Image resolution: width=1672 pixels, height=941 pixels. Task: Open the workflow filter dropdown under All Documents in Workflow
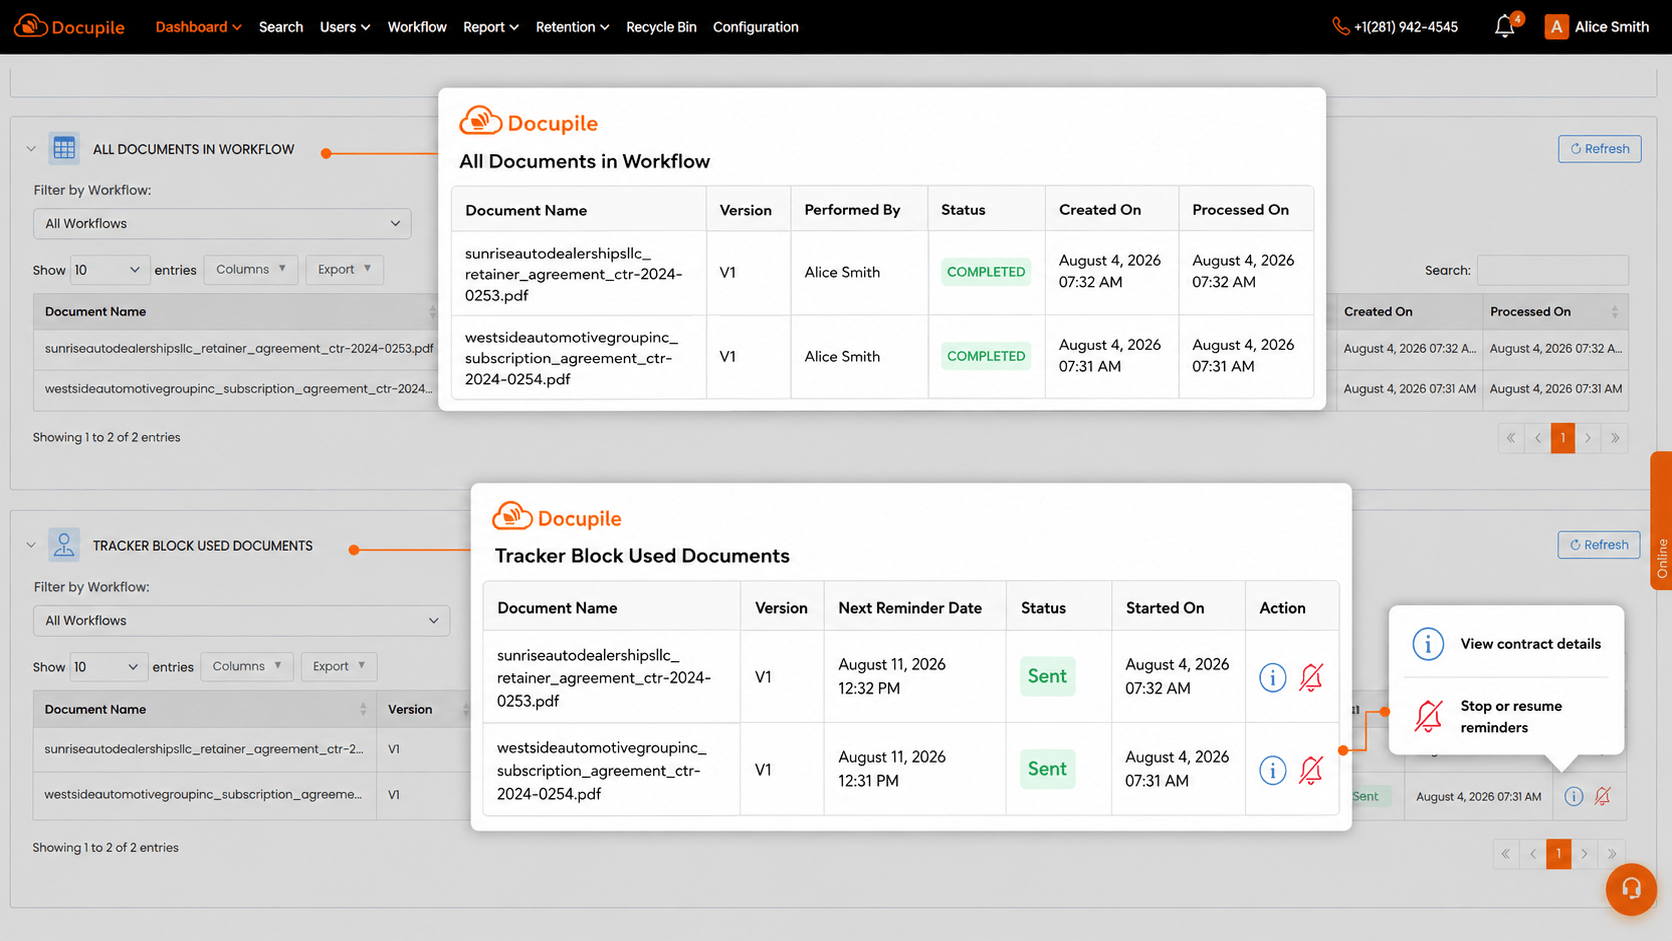click(222, 223)
